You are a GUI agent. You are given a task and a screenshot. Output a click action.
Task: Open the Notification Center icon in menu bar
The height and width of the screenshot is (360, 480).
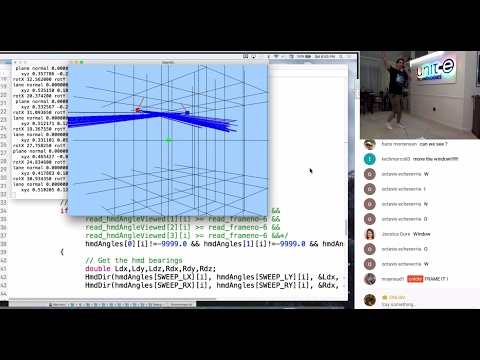(x=349, y=57)
